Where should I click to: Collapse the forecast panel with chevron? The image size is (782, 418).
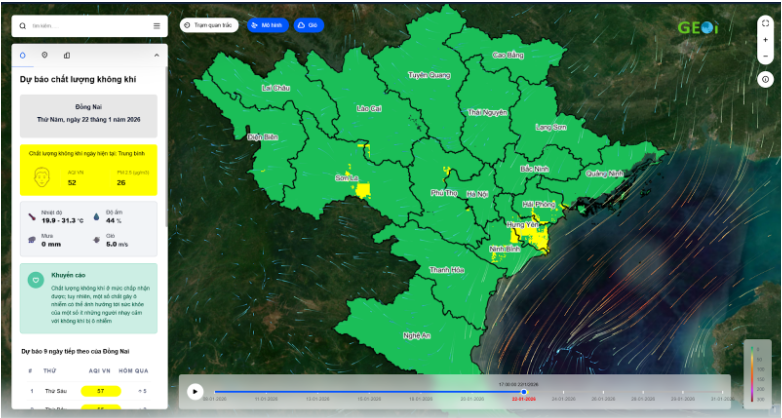click(x=156, y=55)
